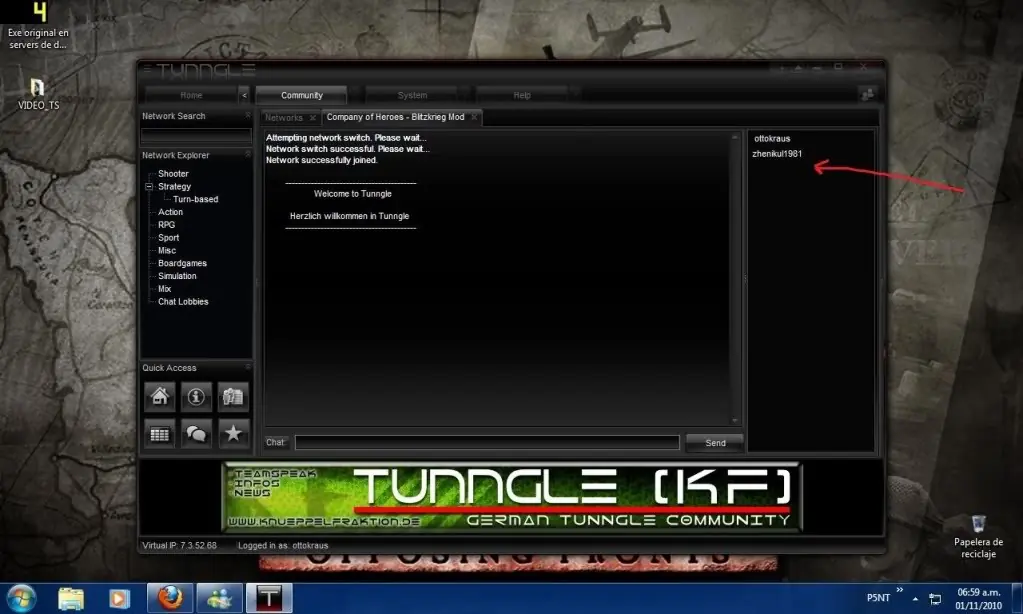This screenshot has width=1023, height=614.
Task: Select RPG in Network Explorer
Action: click(166, 224)
